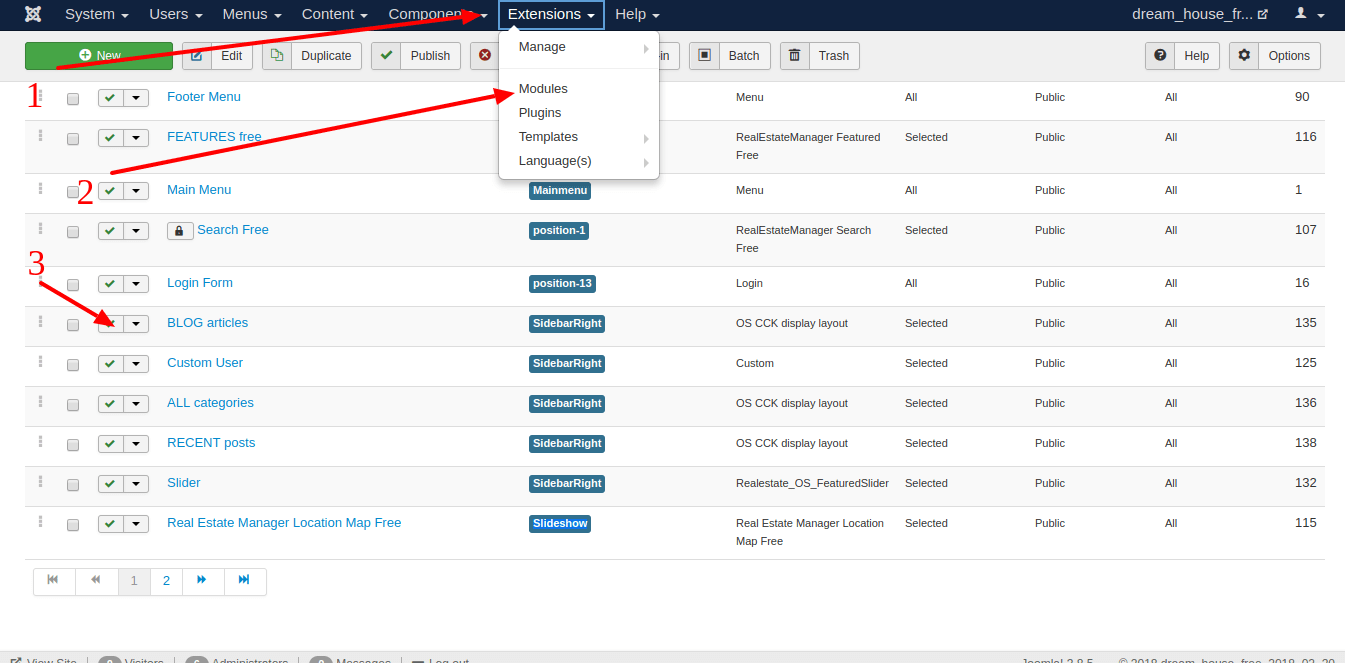Click reorder handle of BLOG articles row
This screenshot has height=663, width=1345.
(x=40, y=321)
